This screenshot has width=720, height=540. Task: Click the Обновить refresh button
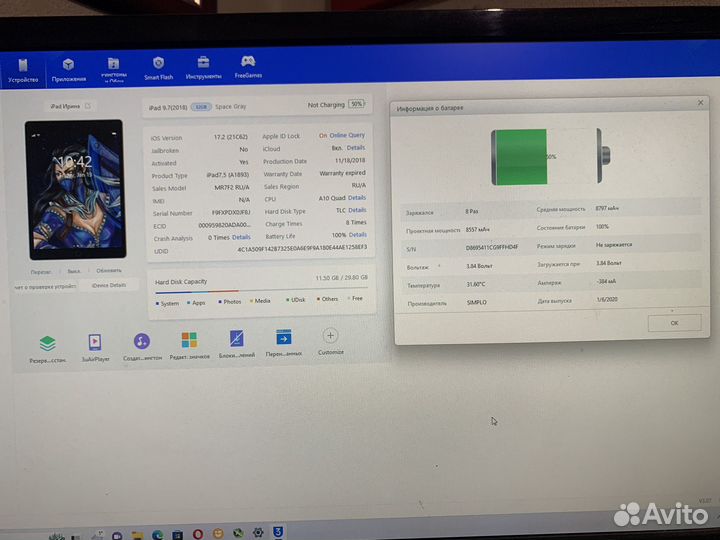coord(109,270)
